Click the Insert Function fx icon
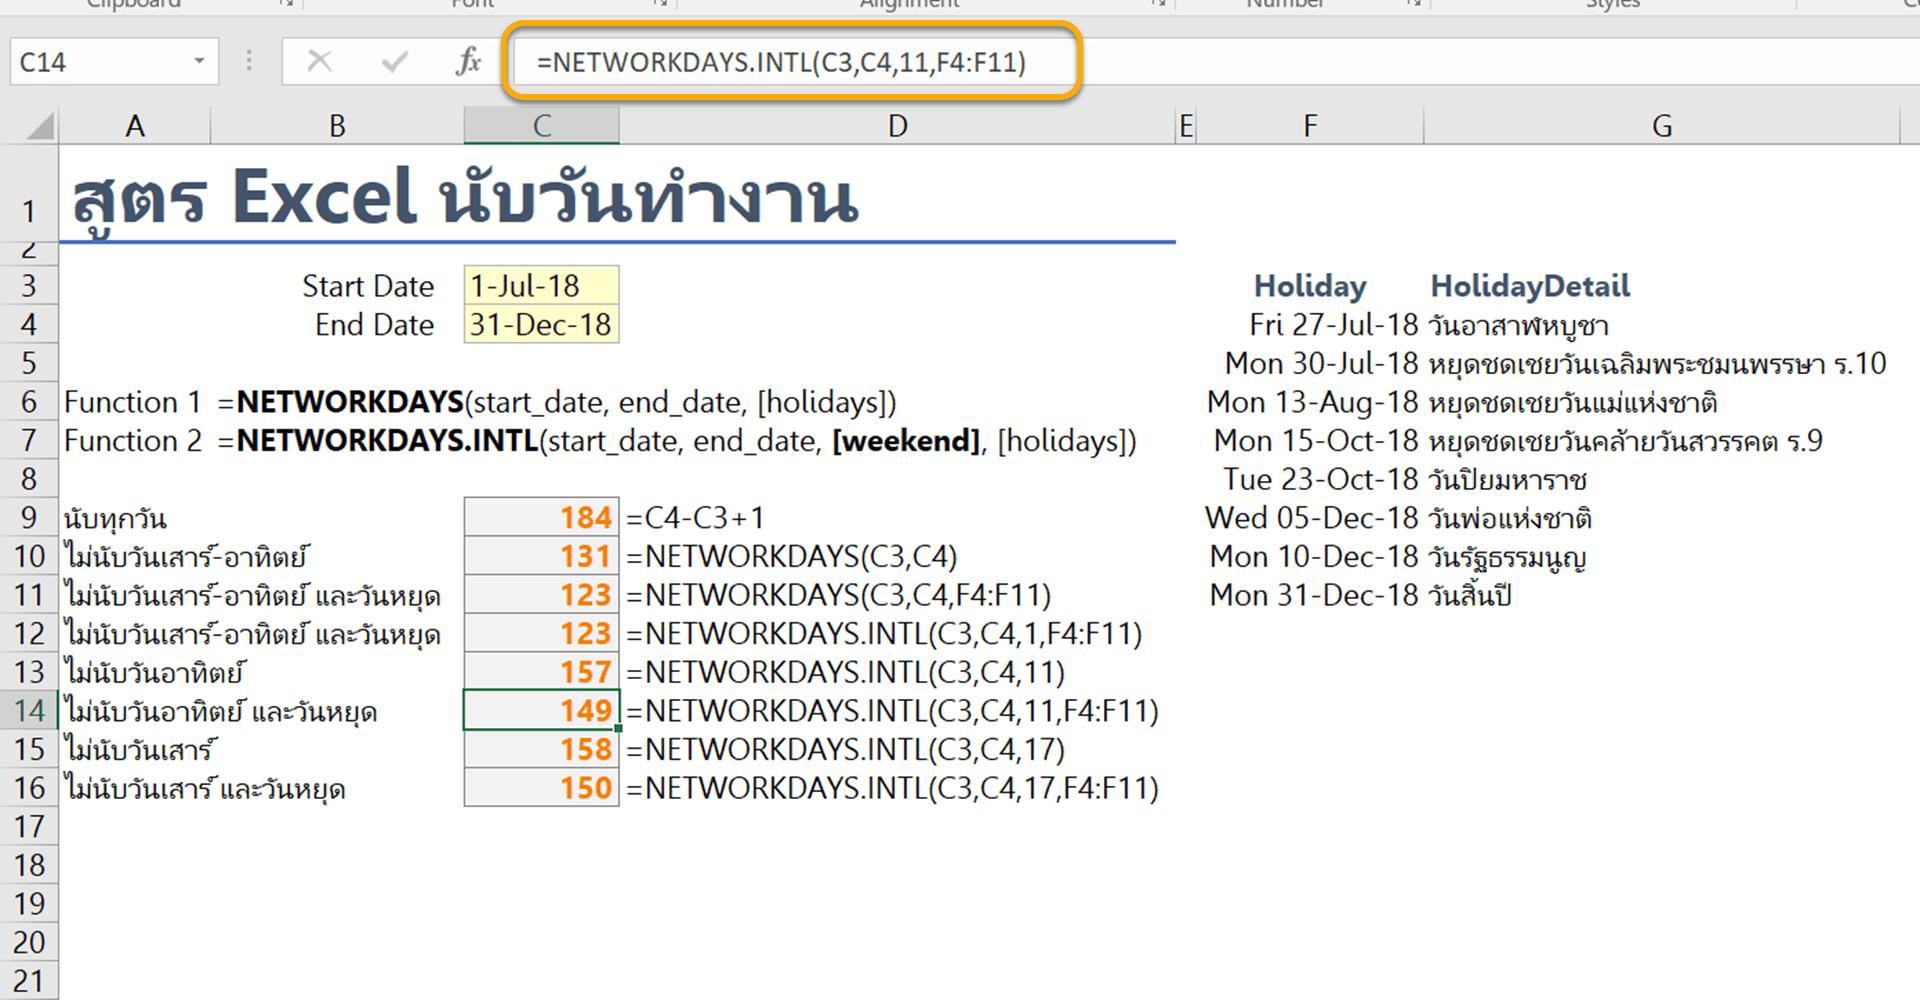 click(x=468, y=62)
